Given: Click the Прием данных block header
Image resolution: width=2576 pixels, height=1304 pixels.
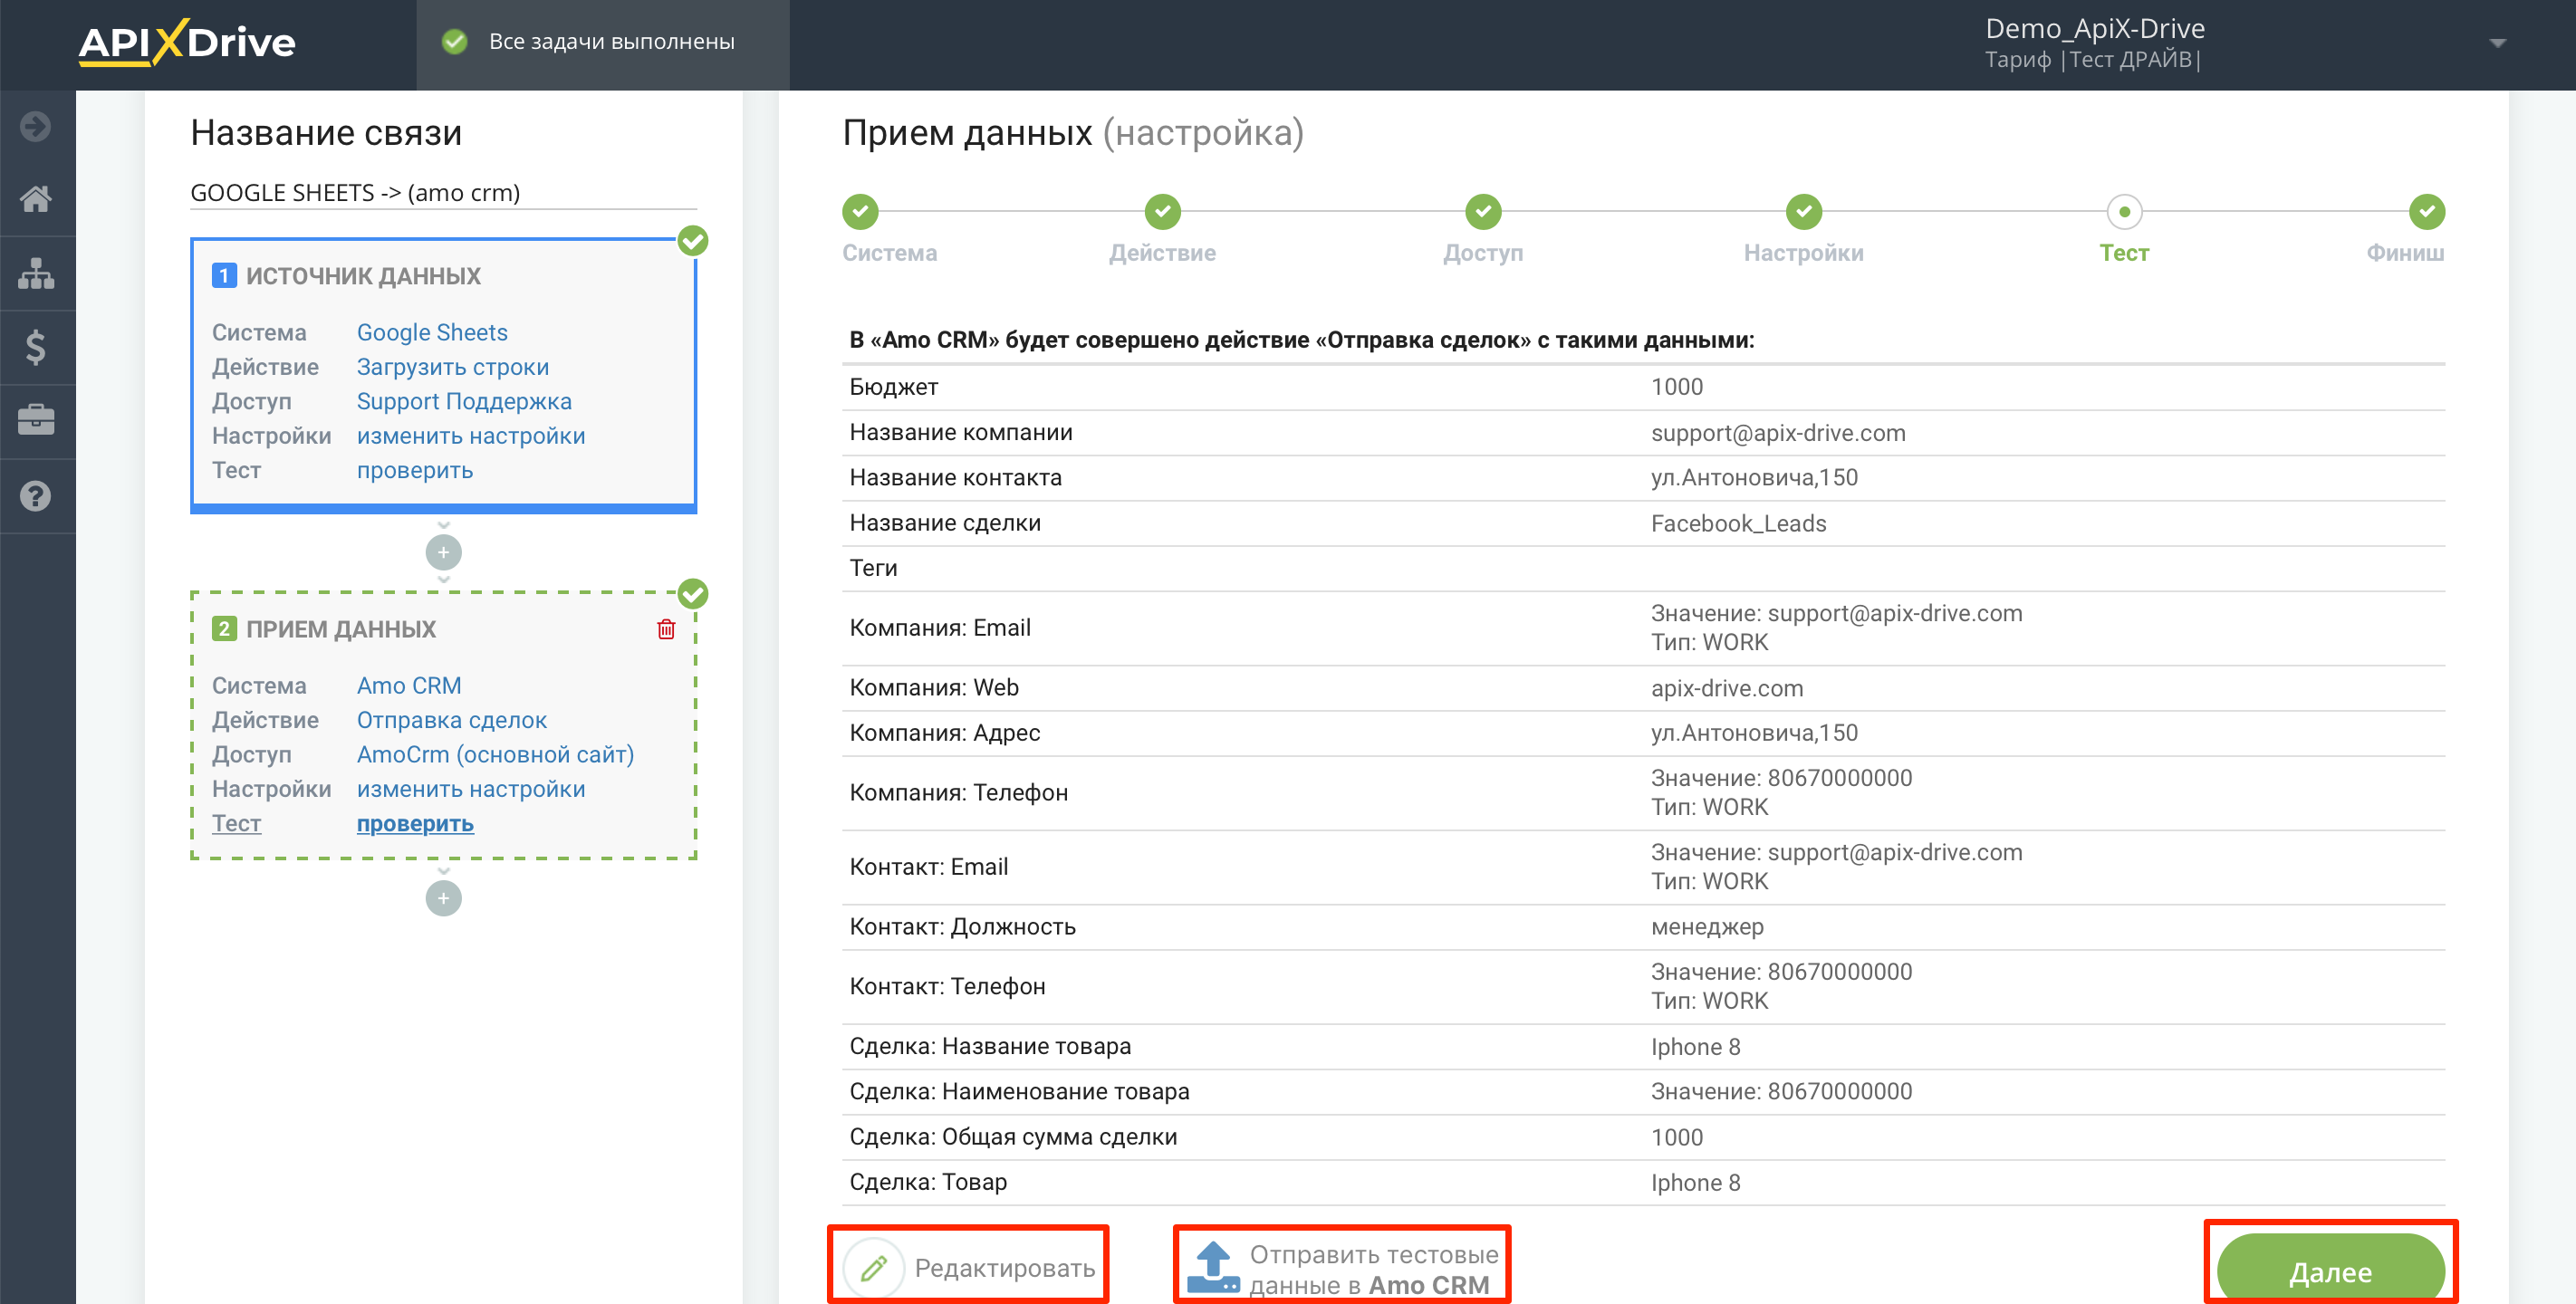Looking at the screenshot, I should click(x=341, y=629).
